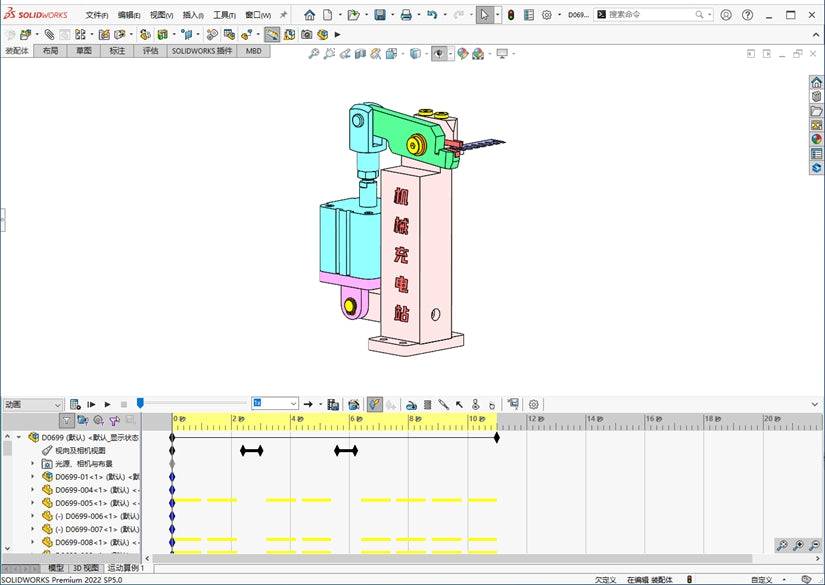This screenshot has width=825, height=585.
Task: Click the Linear Component Pattern icon
Action: pyautogui.click(x=80, y=35)
